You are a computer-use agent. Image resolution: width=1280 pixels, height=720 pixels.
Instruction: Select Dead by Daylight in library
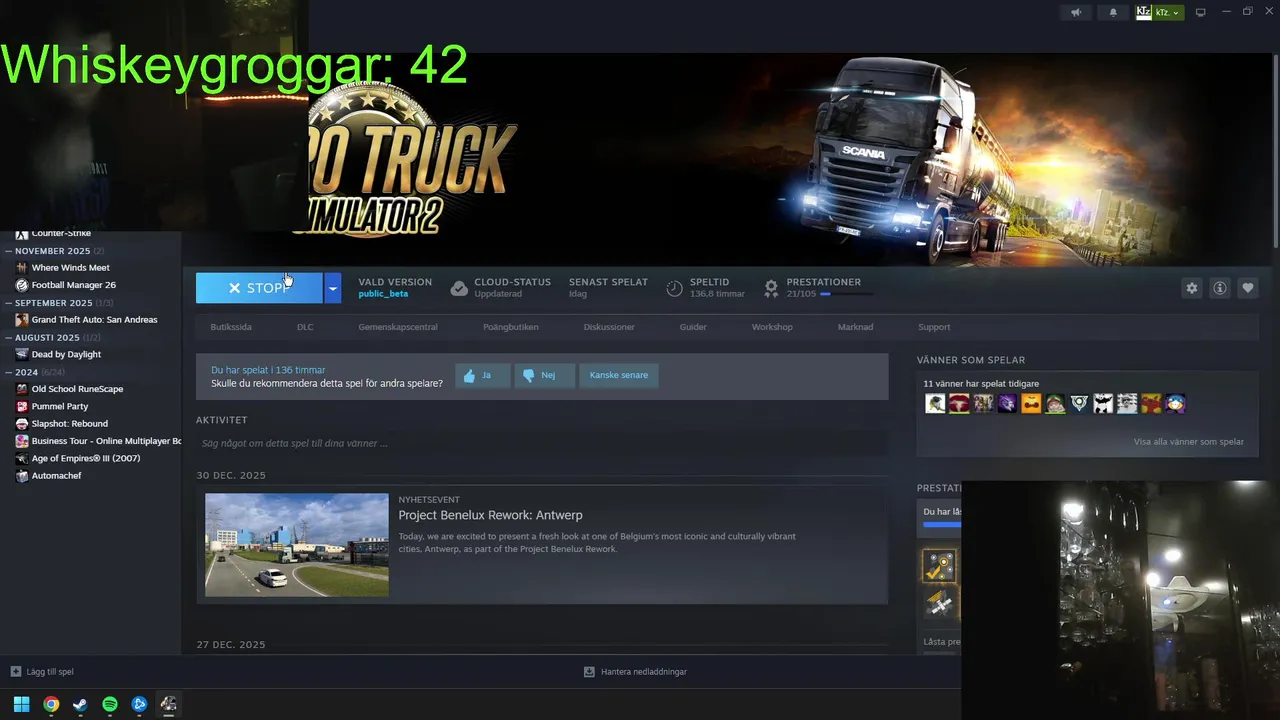[x=66, y=354]
